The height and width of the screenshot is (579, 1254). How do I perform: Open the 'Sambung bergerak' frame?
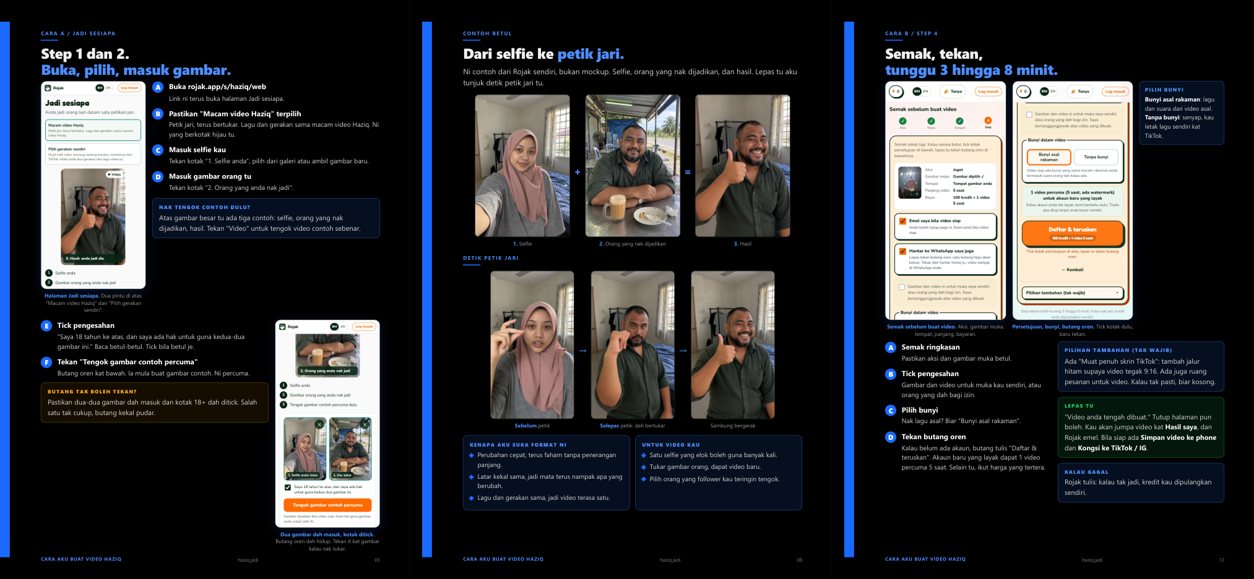pyautogui.click(x=732, y=344)
